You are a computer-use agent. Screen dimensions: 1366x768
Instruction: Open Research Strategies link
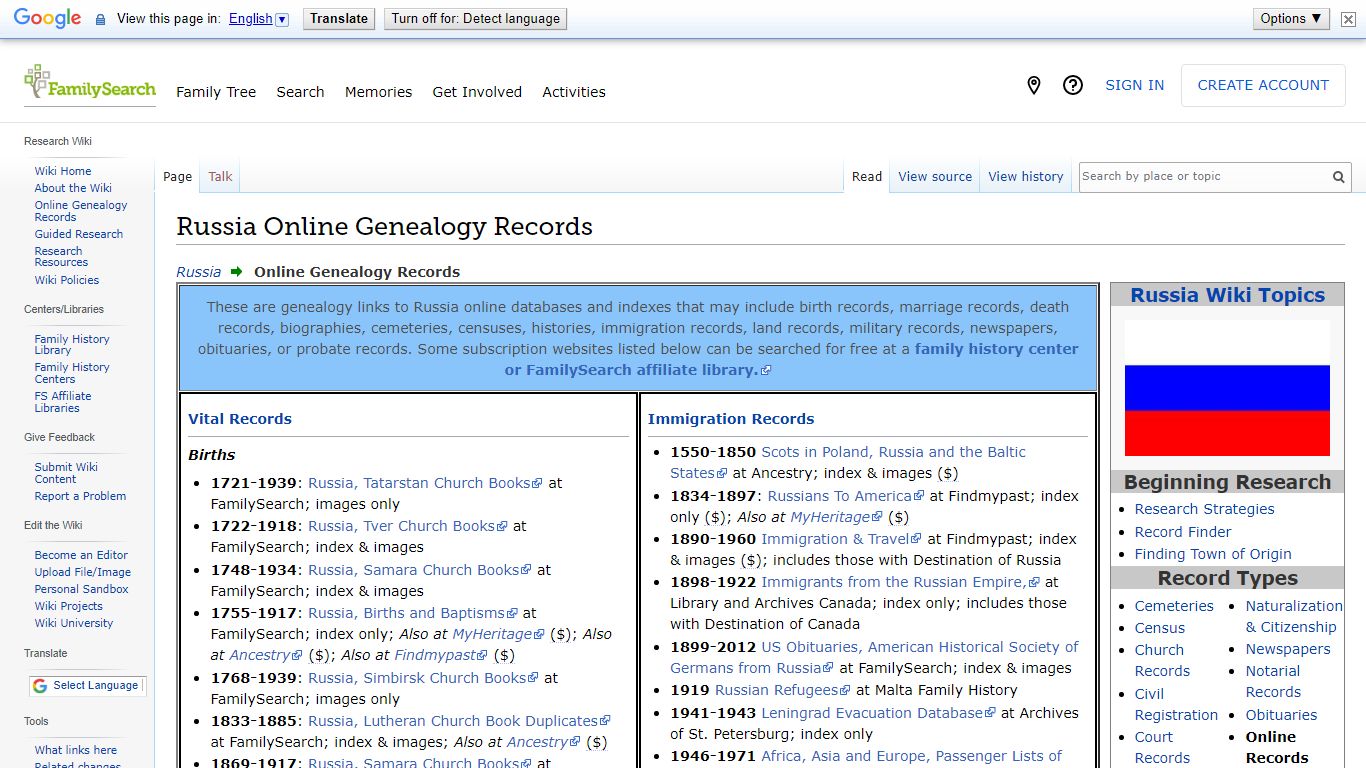(x=1204, y=509)
